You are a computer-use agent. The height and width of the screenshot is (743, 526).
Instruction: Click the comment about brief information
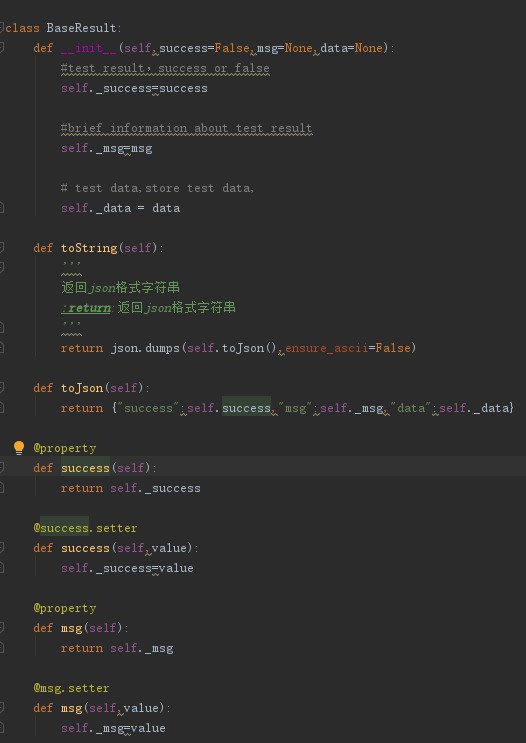(x=187, y=128)
